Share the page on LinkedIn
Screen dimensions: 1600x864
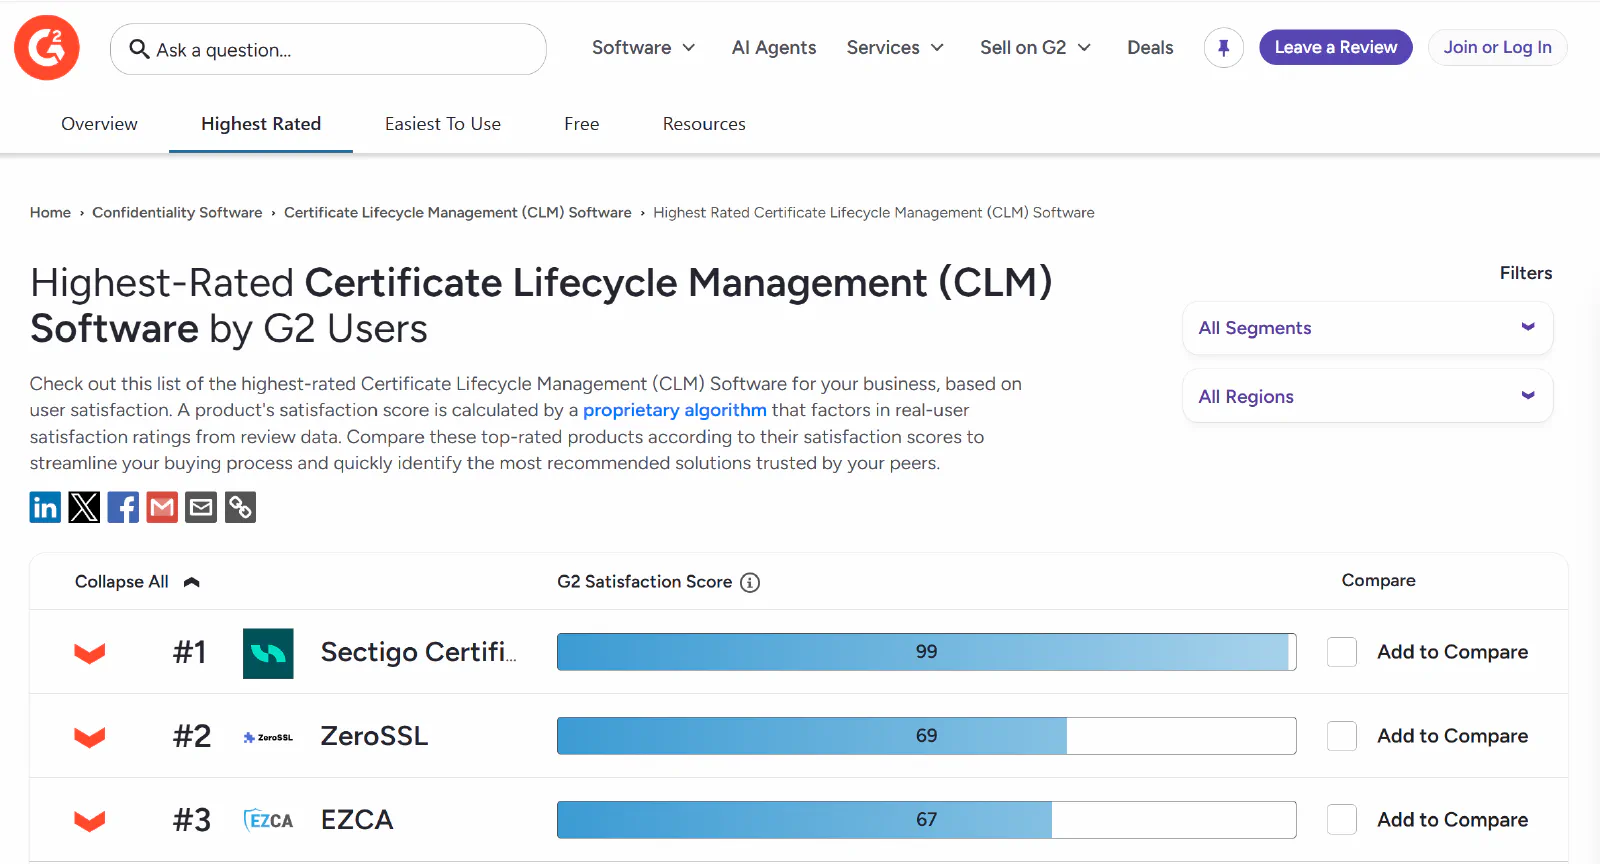(45, 507)
